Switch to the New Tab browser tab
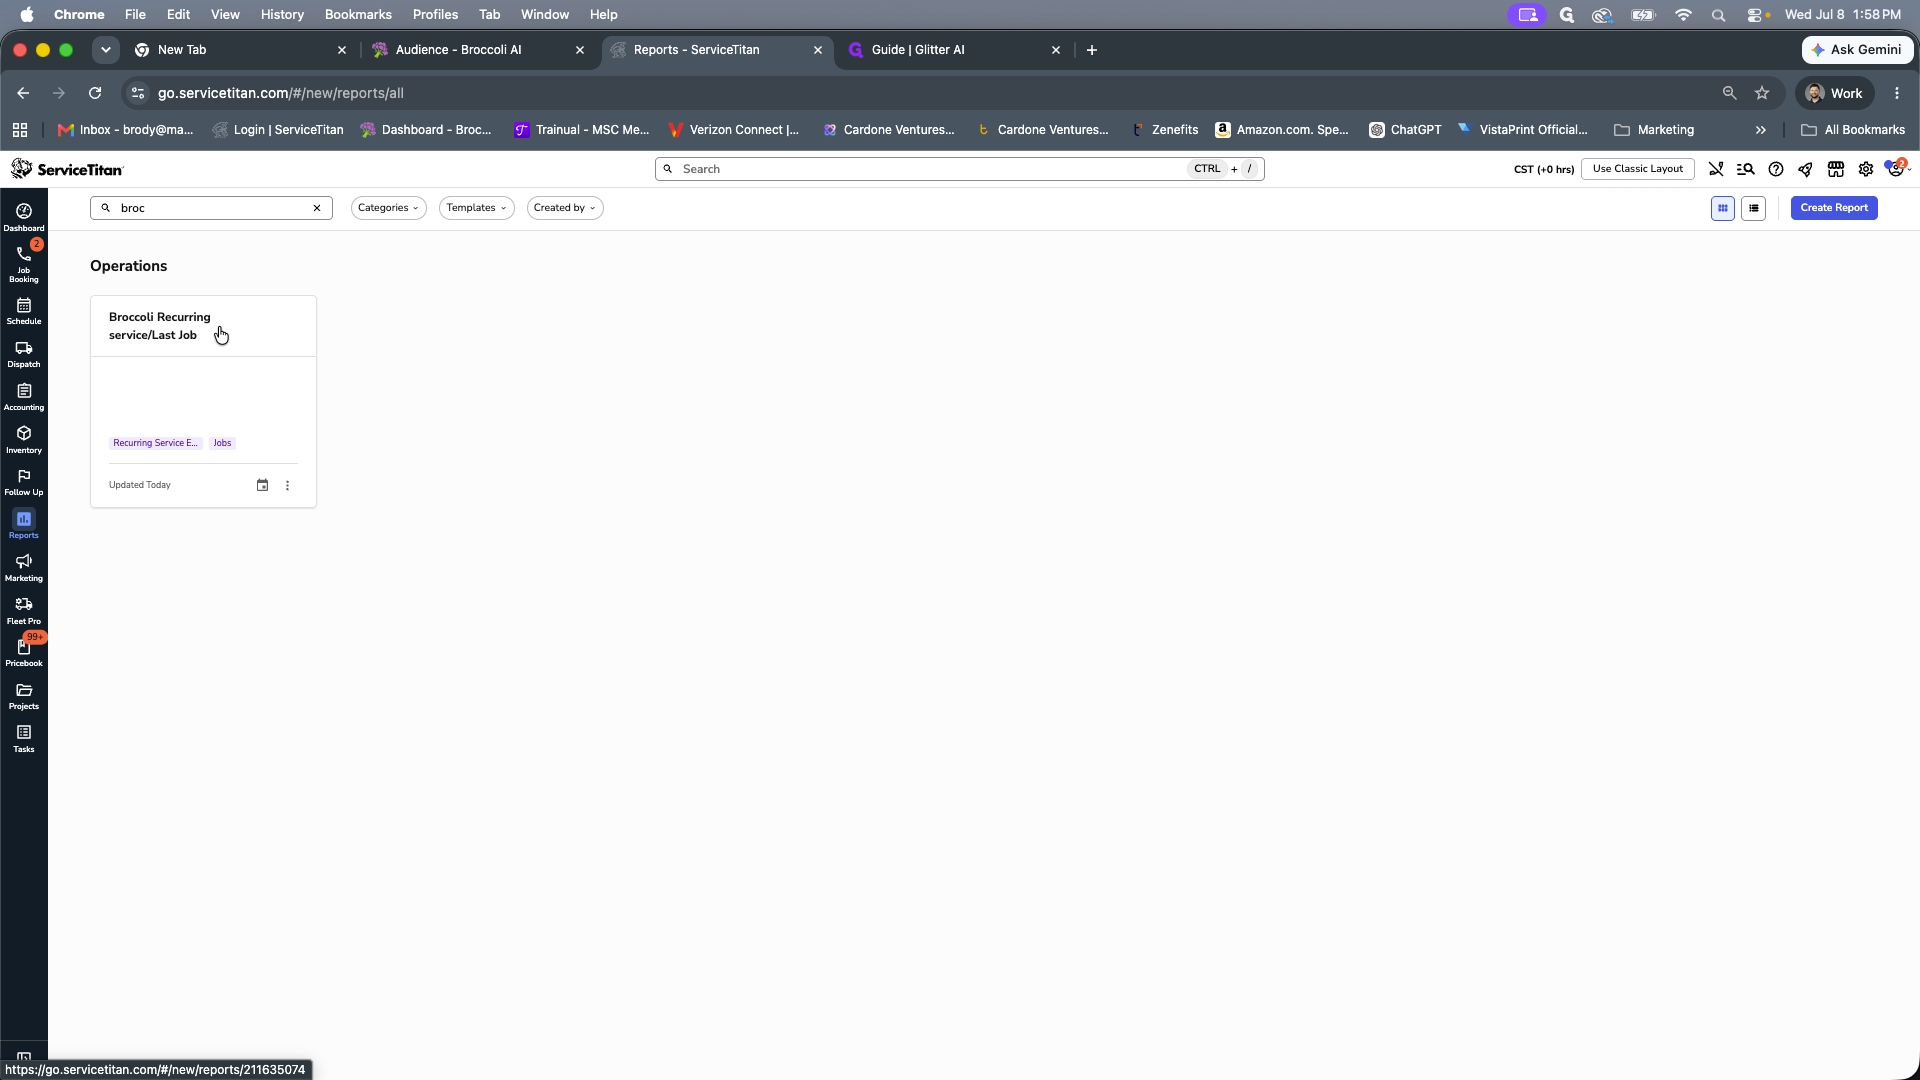 pyautogui.click(x=240, y=50)
